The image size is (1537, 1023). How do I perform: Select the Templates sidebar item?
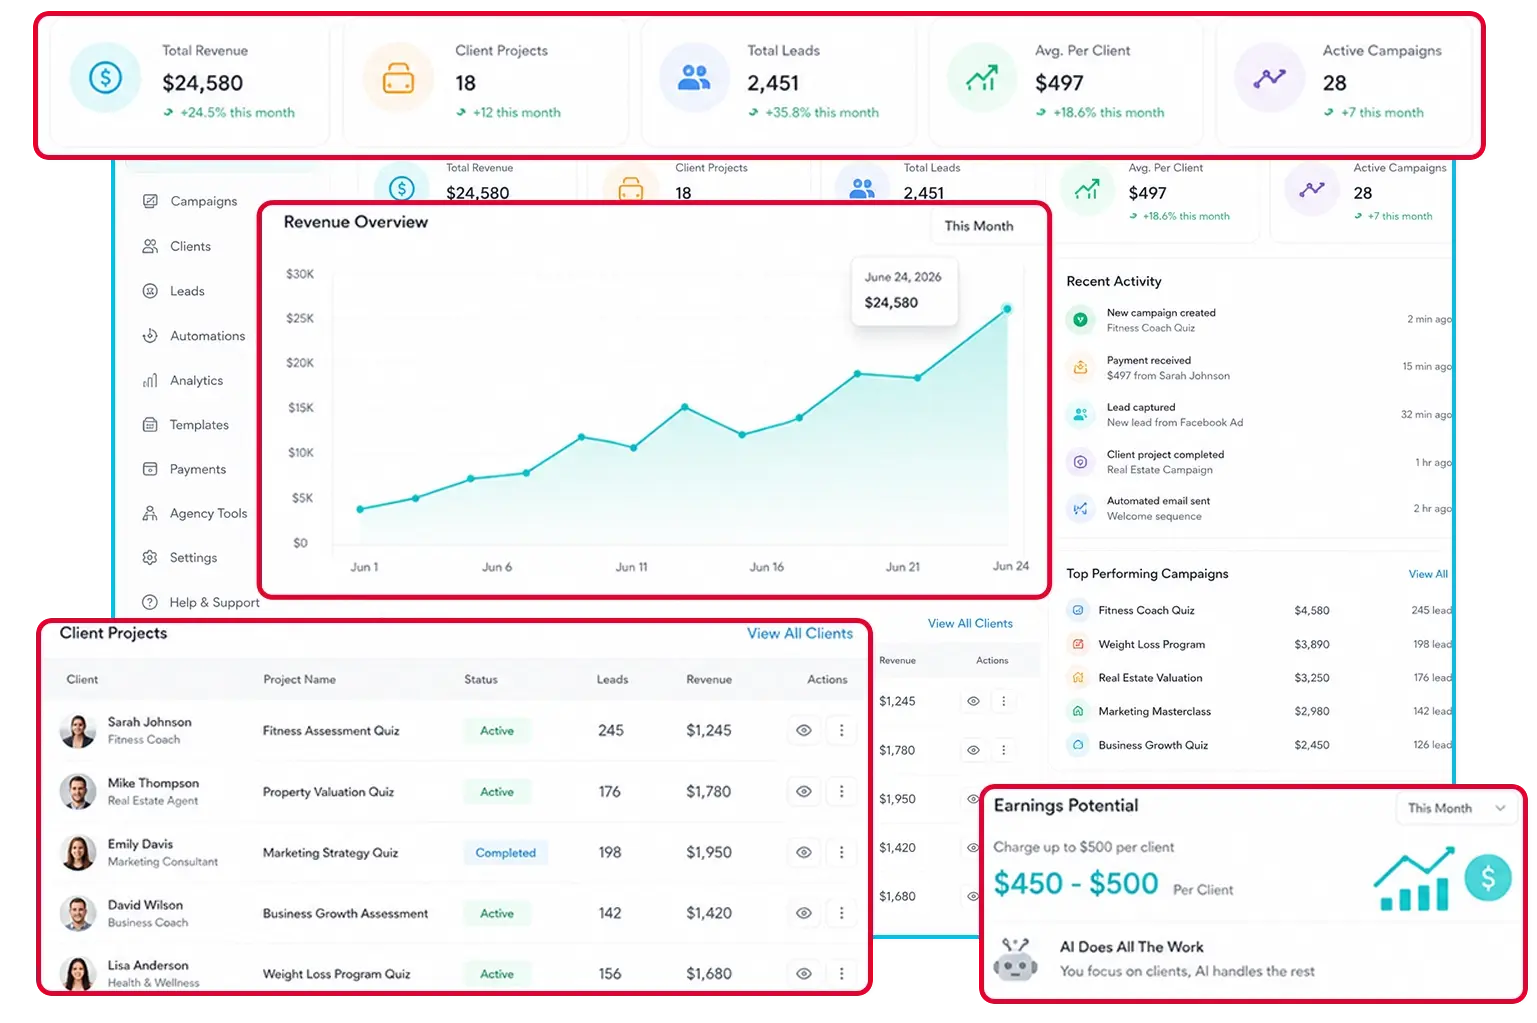(x=185, y=425)
